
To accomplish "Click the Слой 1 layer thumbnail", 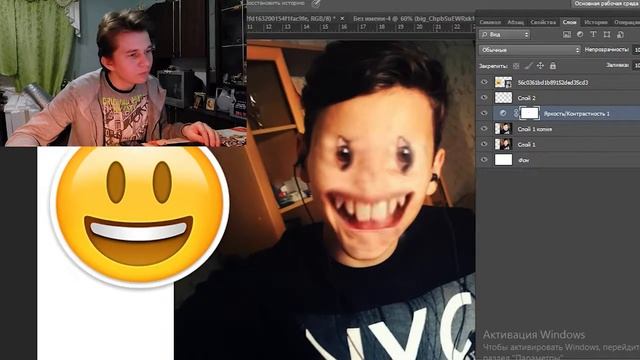I will click(x=503, y=144).
